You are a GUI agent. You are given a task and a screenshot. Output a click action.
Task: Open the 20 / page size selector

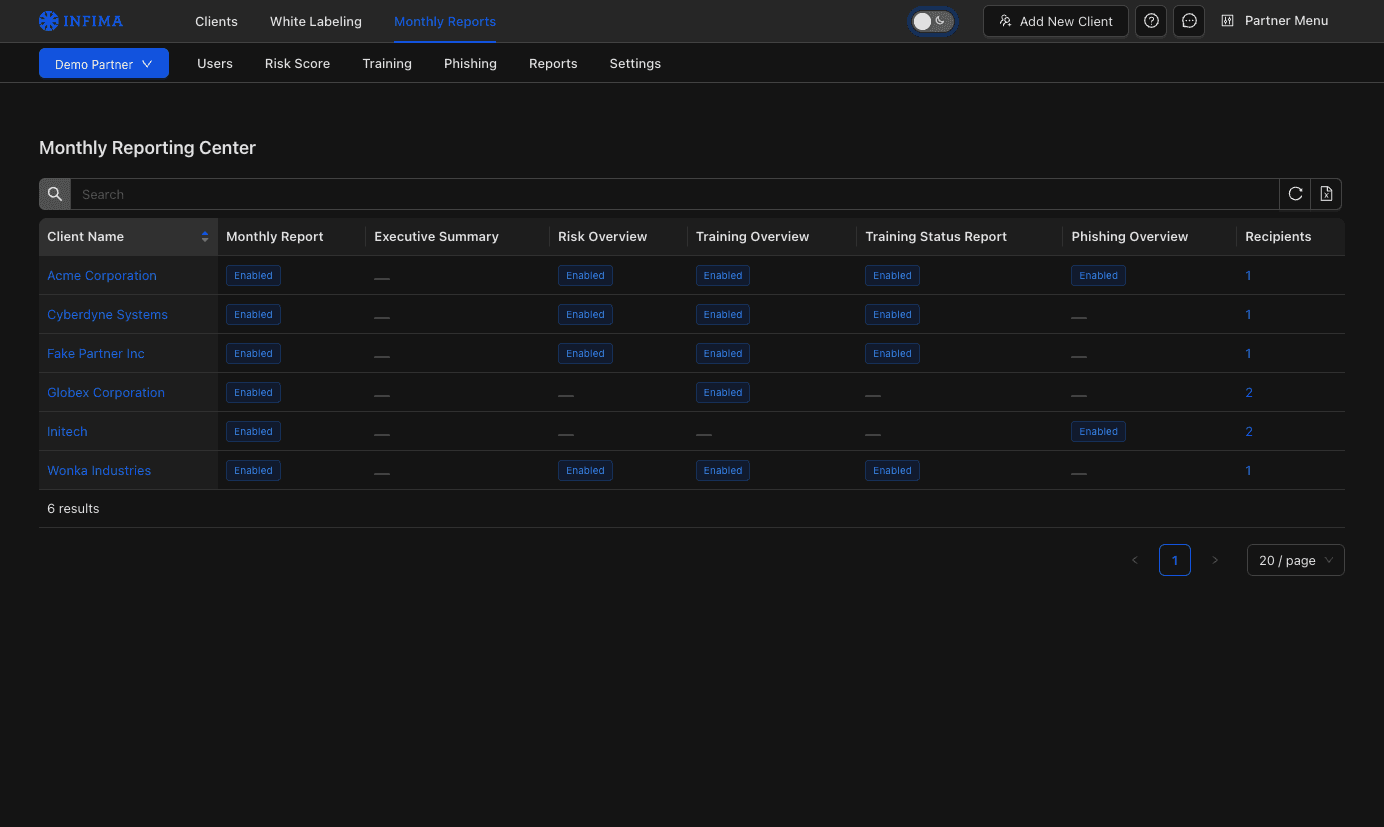(x=1295, y=560)
